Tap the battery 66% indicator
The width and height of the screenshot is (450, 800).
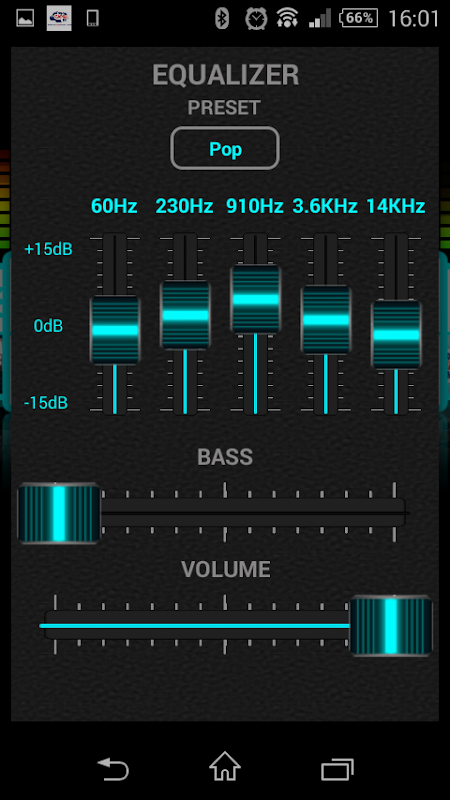(x=359, y=19)
